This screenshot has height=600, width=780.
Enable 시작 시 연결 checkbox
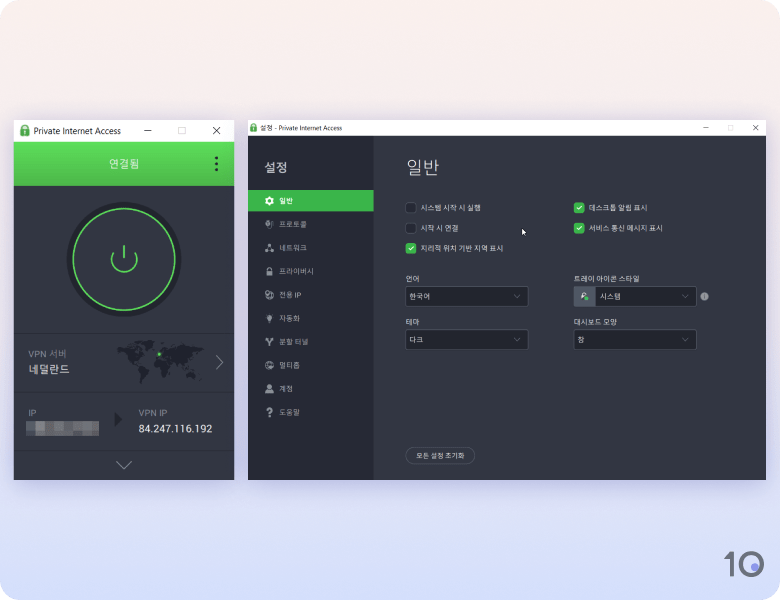tap(411, 228)
